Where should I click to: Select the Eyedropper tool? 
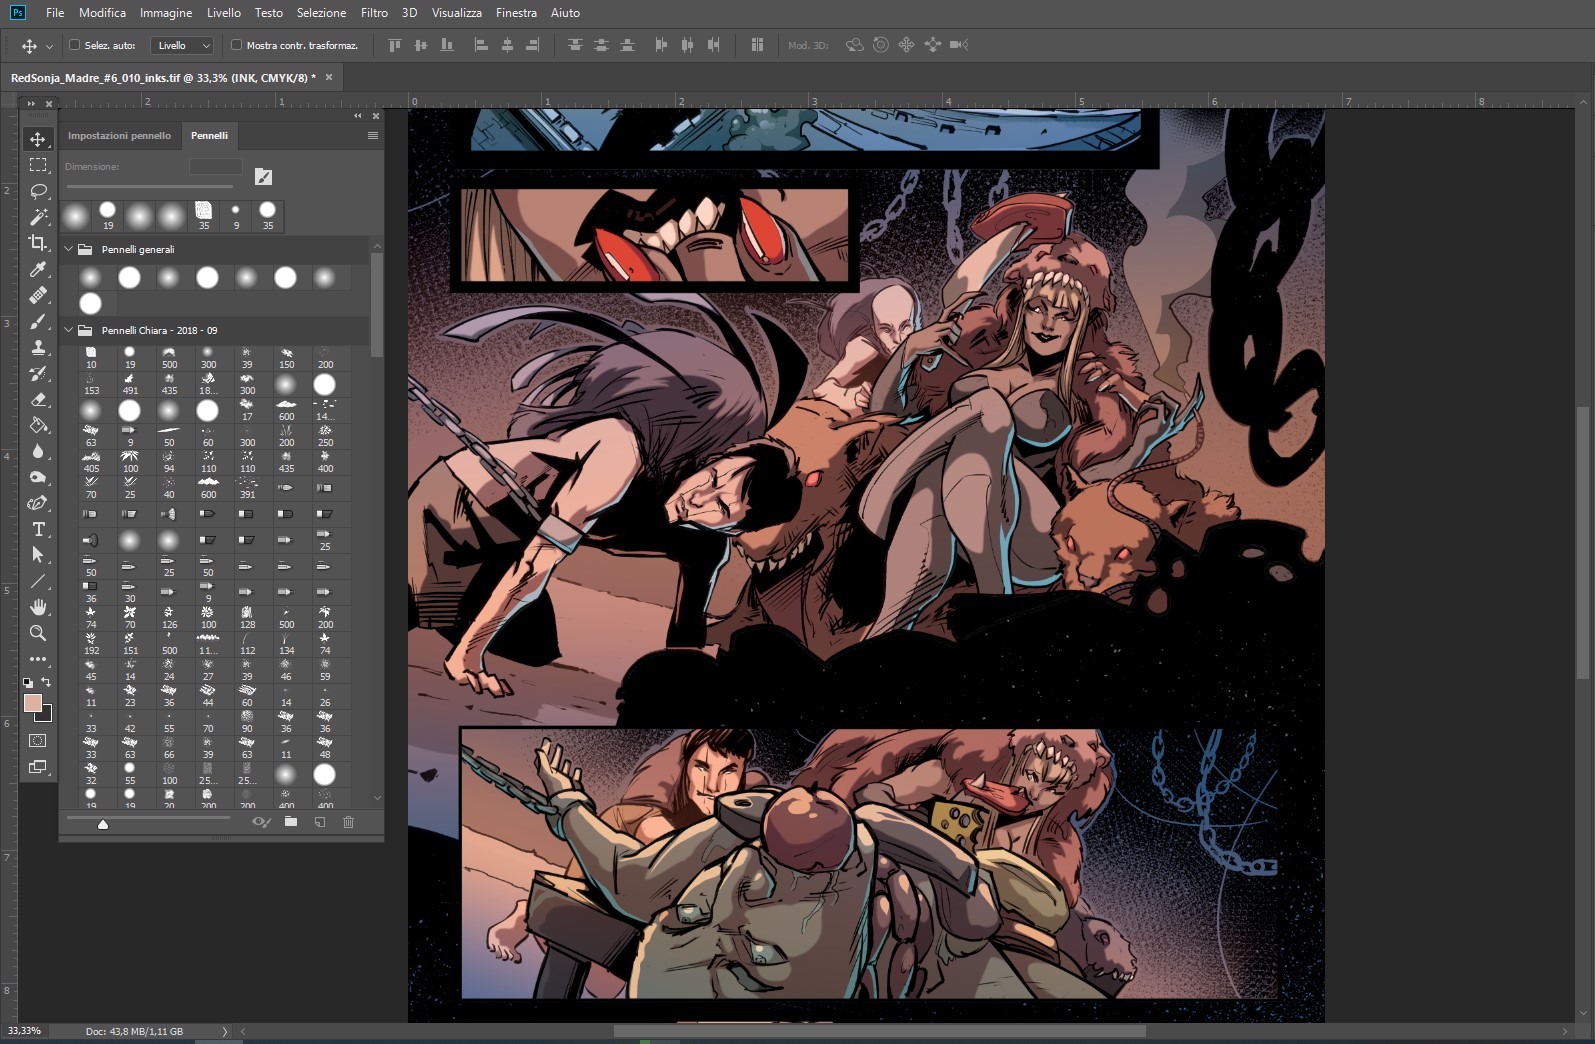tap(38, 269)
